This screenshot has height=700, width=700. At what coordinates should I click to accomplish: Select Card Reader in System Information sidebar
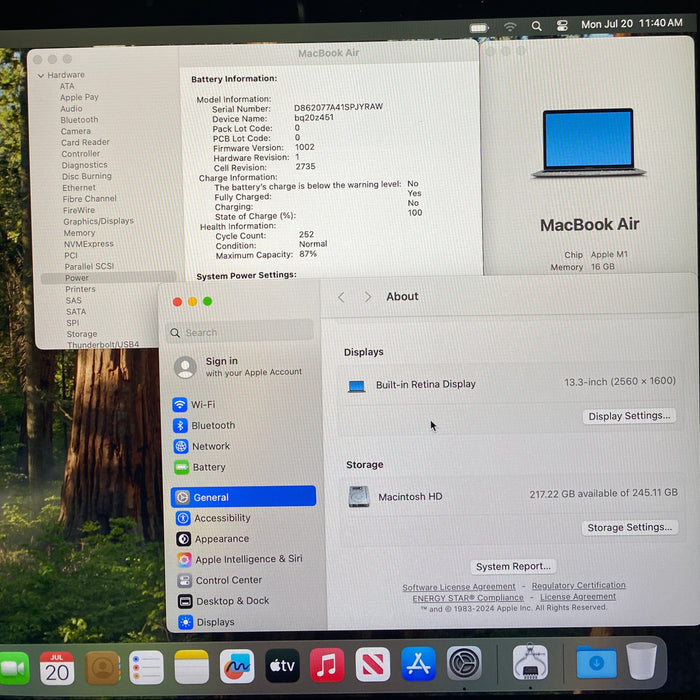85,142
